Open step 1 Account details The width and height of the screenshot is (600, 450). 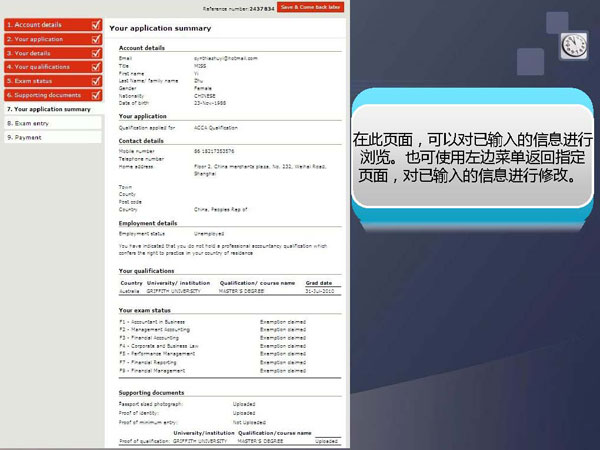point(40,24)
